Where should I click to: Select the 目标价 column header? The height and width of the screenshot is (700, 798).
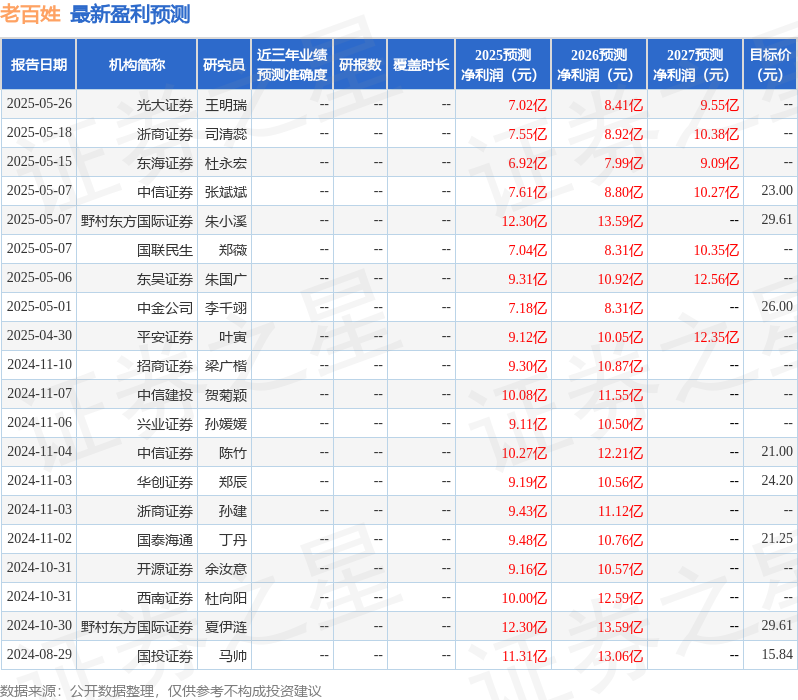click(771, 65)
